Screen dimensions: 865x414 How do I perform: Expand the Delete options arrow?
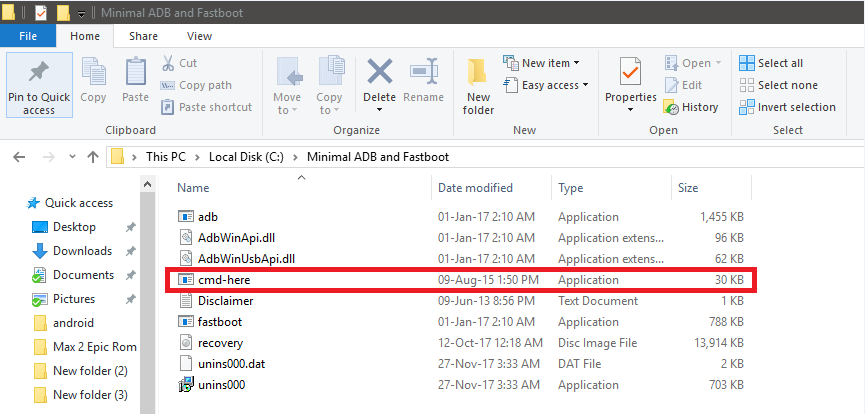pos(380,110)
